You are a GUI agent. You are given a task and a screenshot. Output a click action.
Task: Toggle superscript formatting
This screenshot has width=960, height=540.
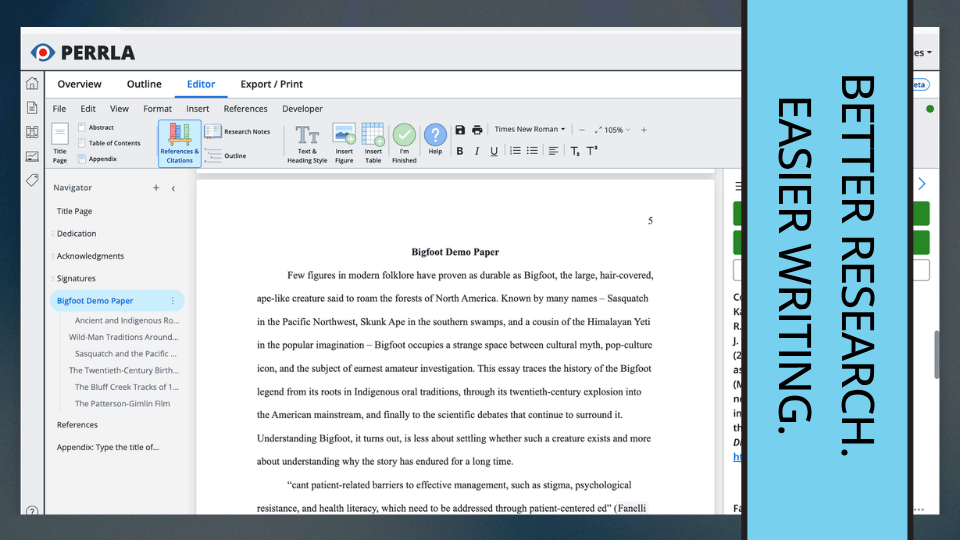(592, 151)
